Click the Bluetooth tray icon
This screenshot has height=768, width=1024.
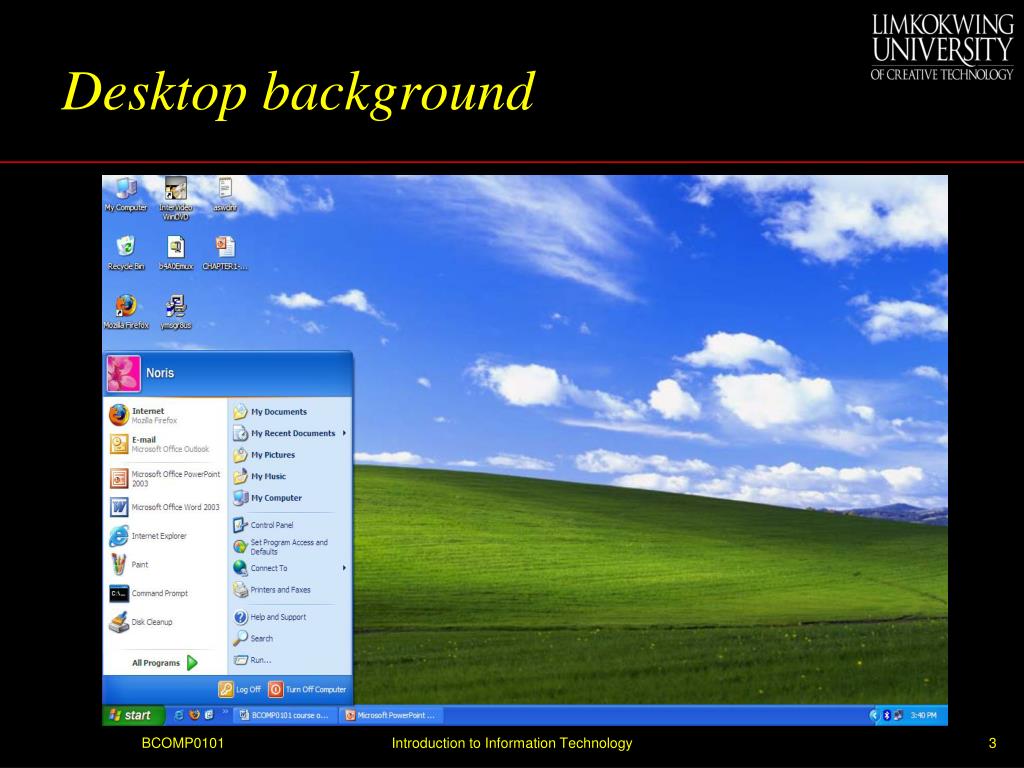click(887, 715)
